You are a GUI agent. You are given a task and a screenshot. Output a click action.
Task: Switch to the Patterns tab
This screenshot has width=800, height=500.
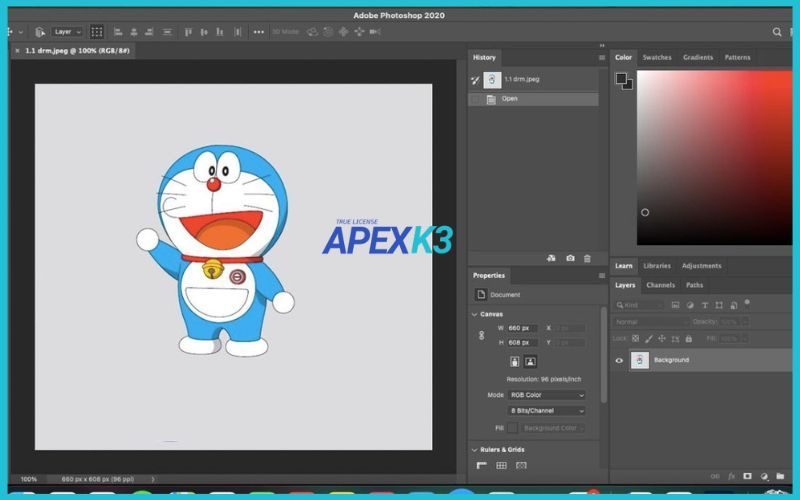point(737,58)
